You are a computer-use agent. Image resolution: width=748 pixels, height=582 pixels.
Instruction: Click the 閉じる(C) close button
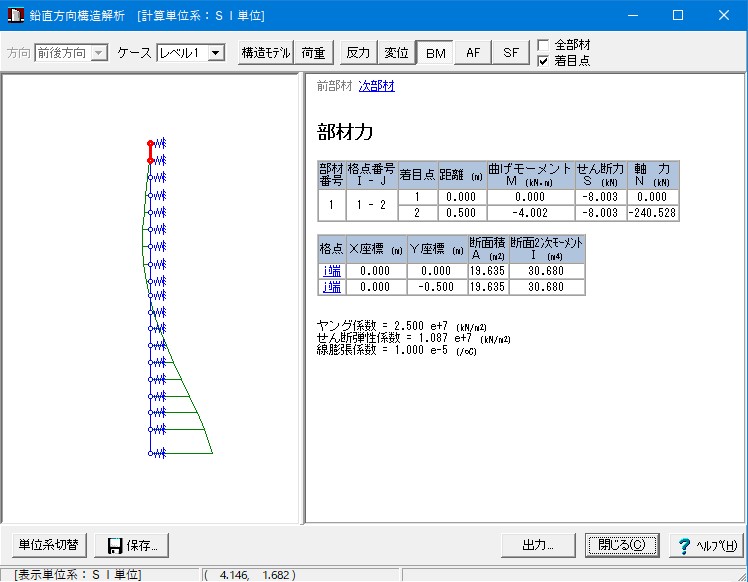point(622,545)
